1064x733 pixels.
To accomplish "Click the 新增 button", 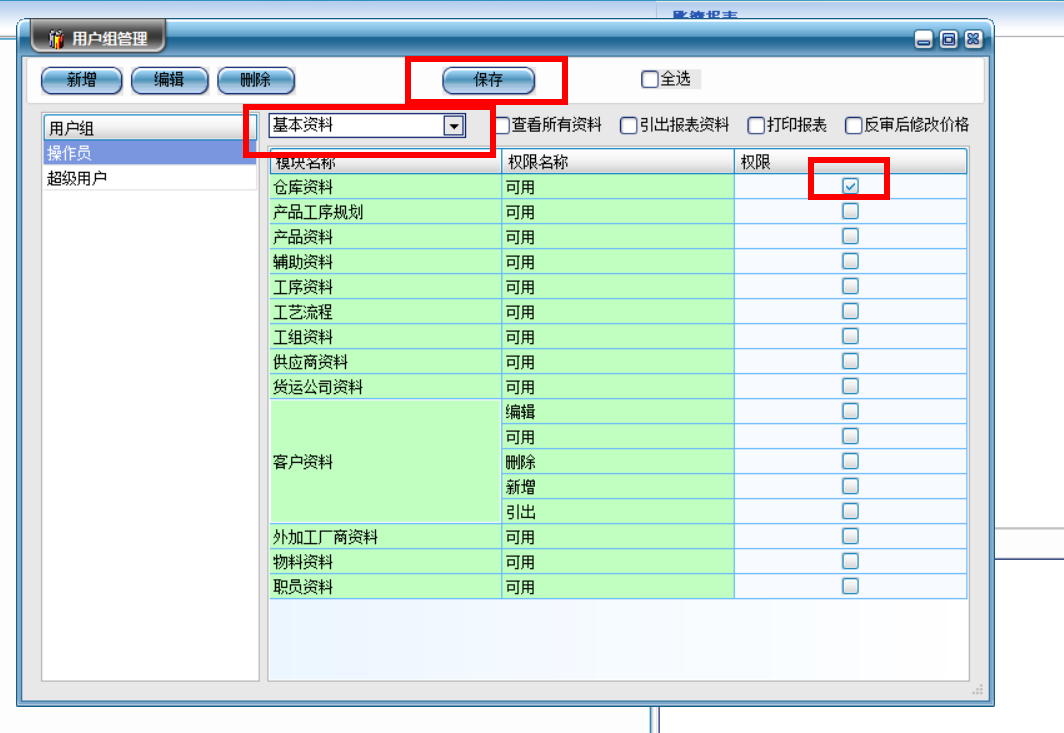I will (81, 80).
